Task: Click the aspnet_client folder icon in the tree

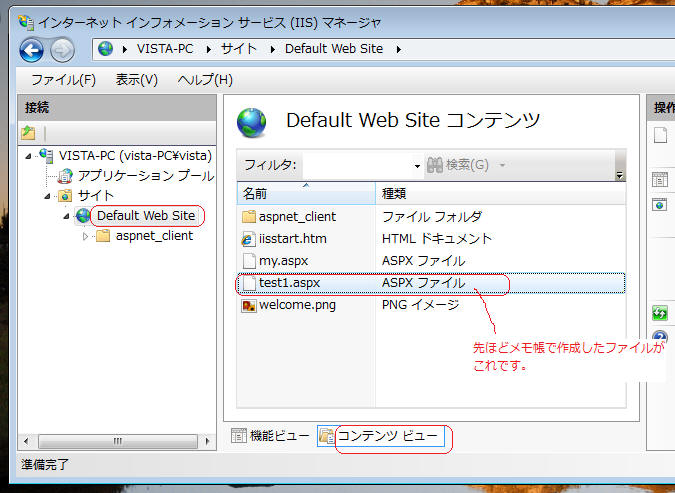Action: pyautogui.click(x=103, y=236)
